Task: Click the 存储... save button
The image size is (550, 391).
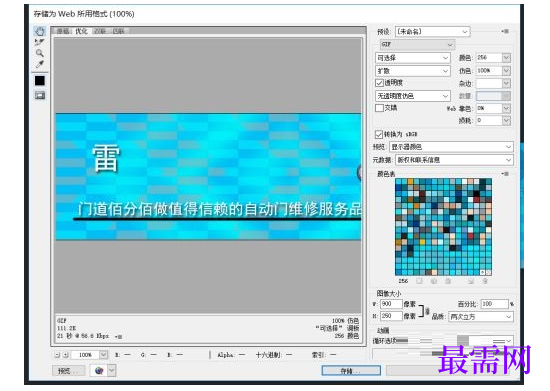Action: [351, 371]
